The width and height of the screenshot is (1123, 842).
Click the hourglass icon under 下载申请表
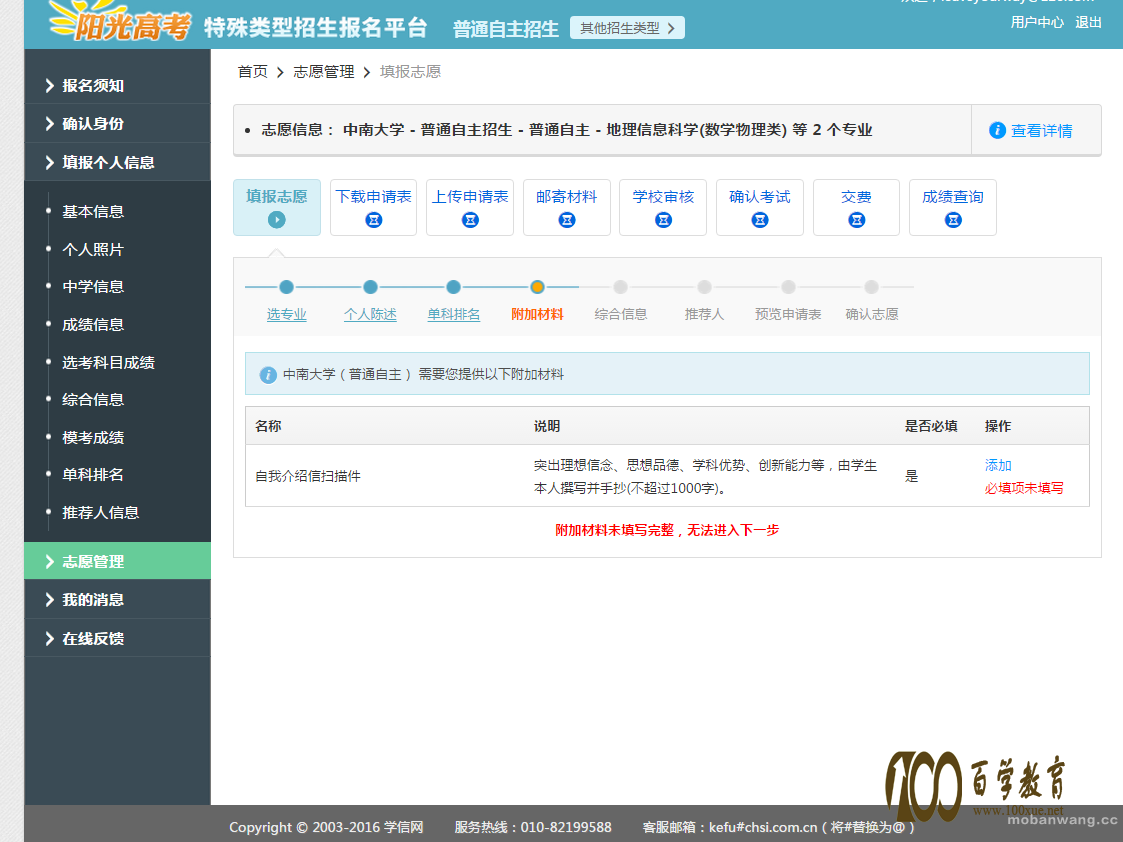coord(374,220)
